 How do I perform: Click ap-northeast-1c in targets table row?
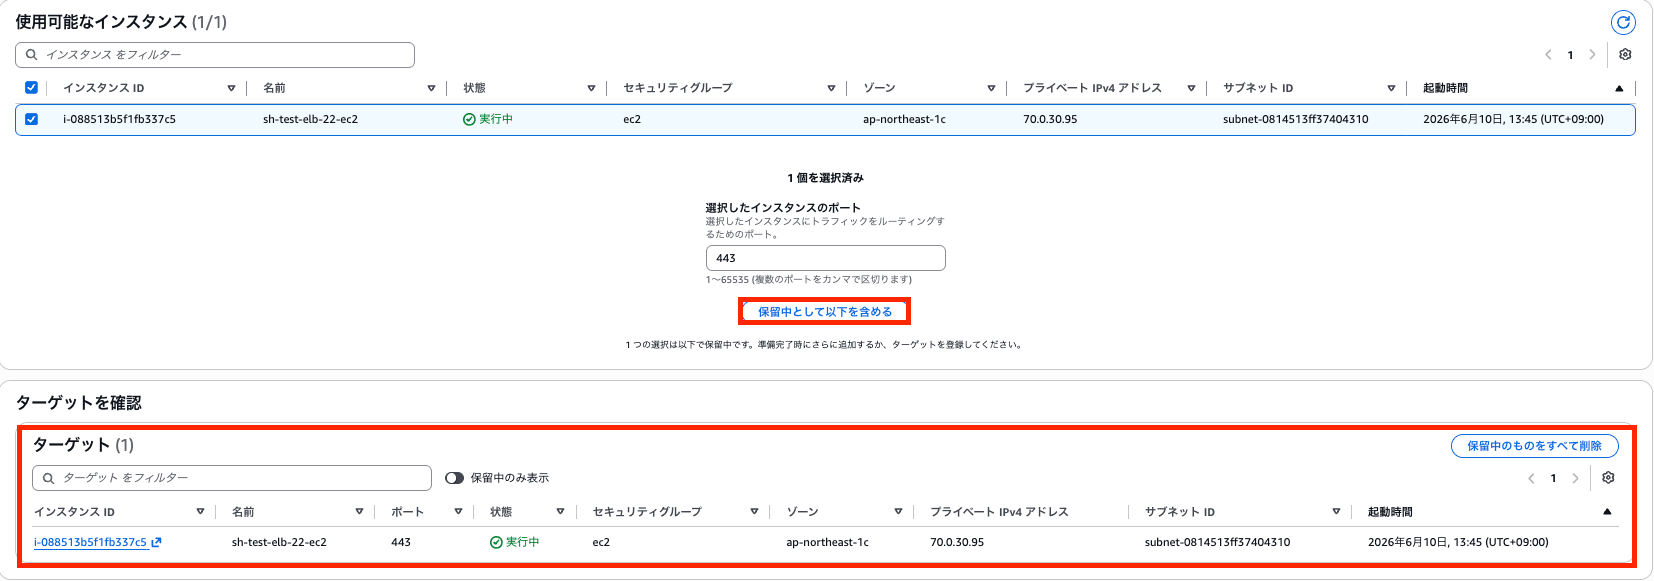tap(827, 542)
